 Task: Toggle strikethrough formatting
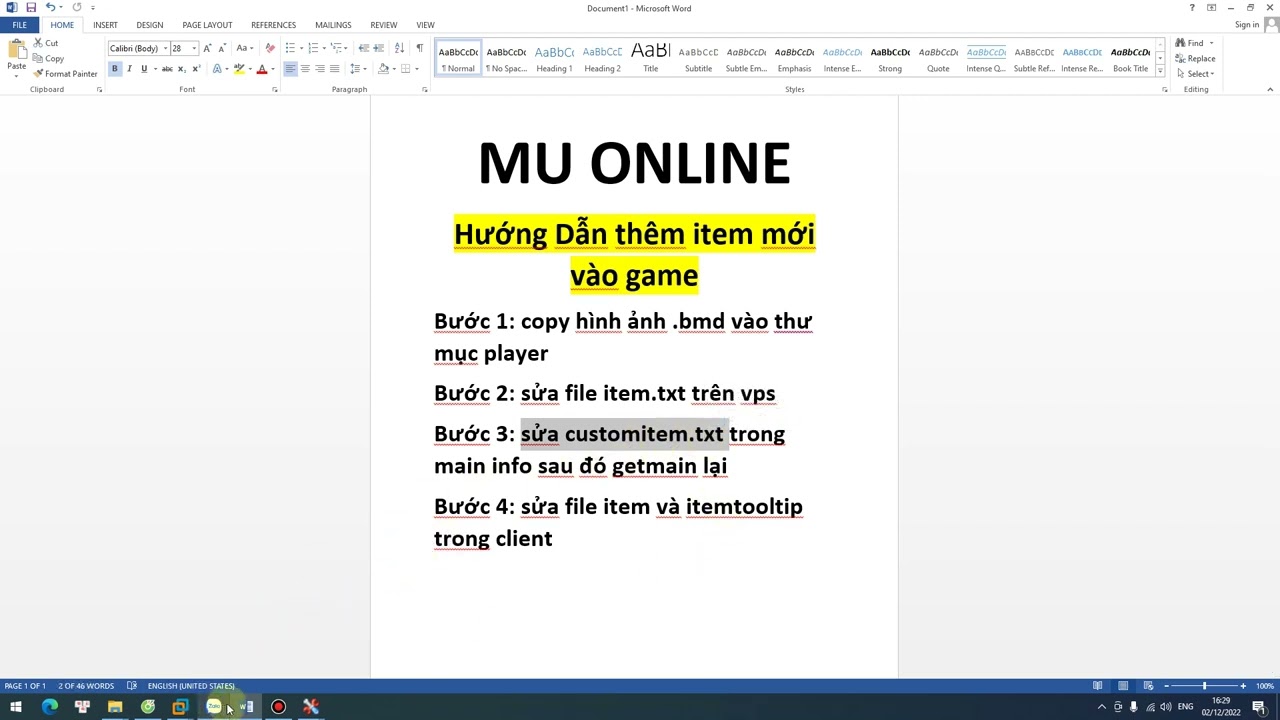pyautogui.click(x=167, y=69)
